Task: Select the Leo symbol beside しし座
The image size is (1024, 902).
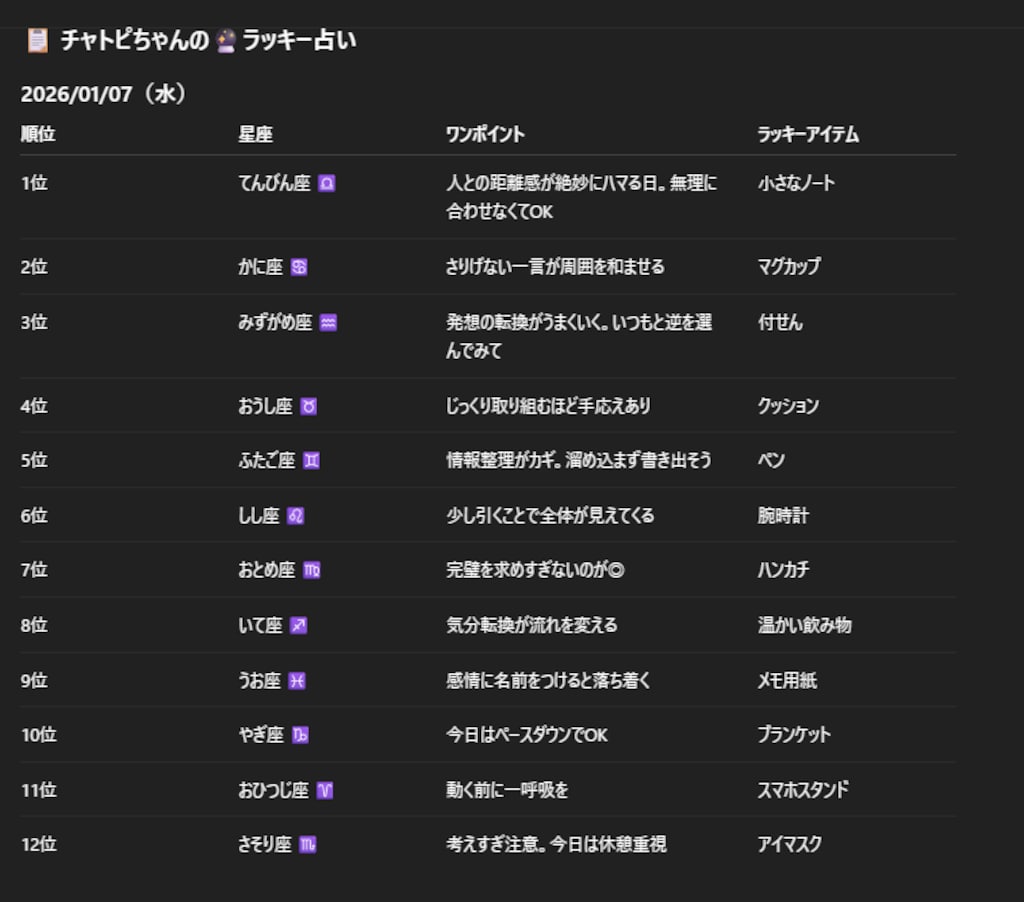Action: click(x=295, y=515)
